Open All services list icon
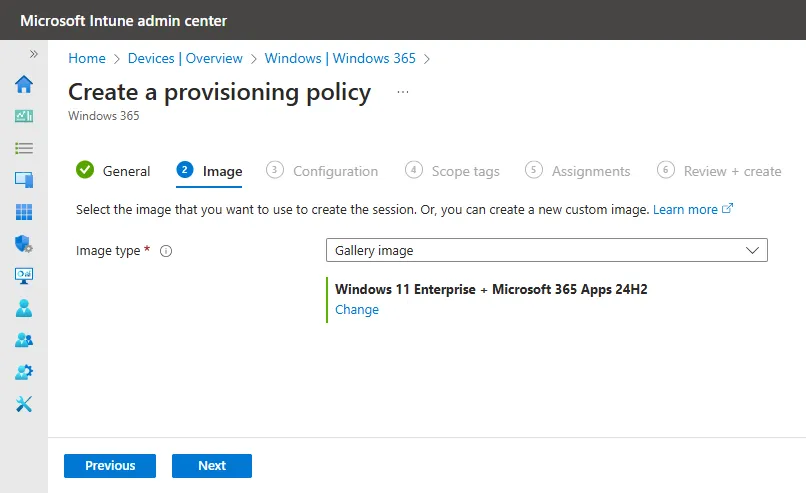Screen dimensions: 806x493 point(24,149)
